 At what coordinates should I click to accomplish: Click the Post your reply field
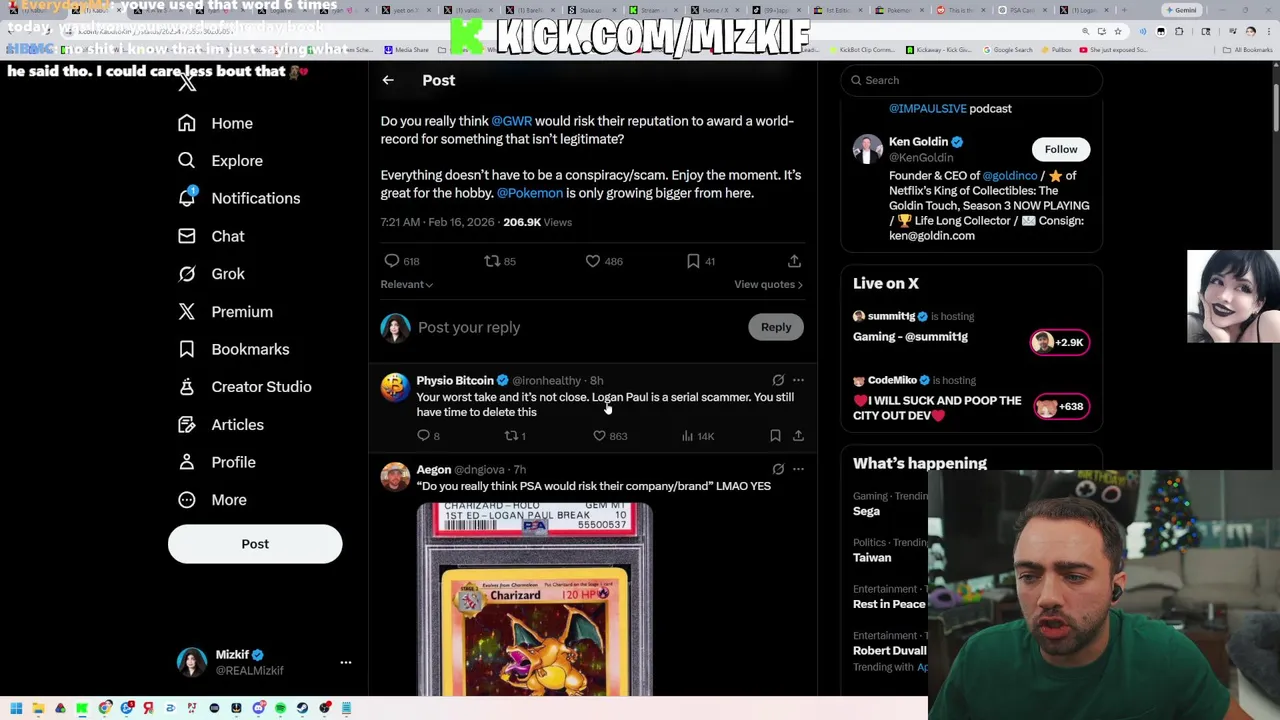tap(575, 327)
